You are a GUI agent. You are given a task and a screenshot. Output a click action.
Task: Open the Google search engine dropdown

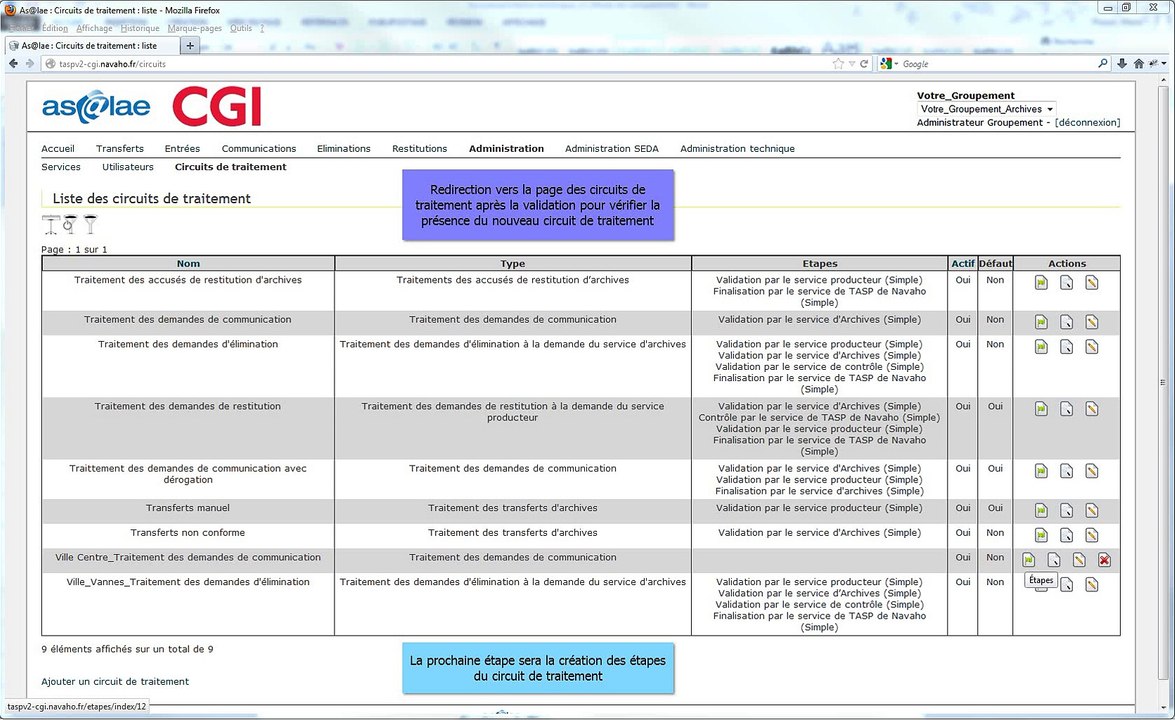pyautogui.click(x=889, y=64)
